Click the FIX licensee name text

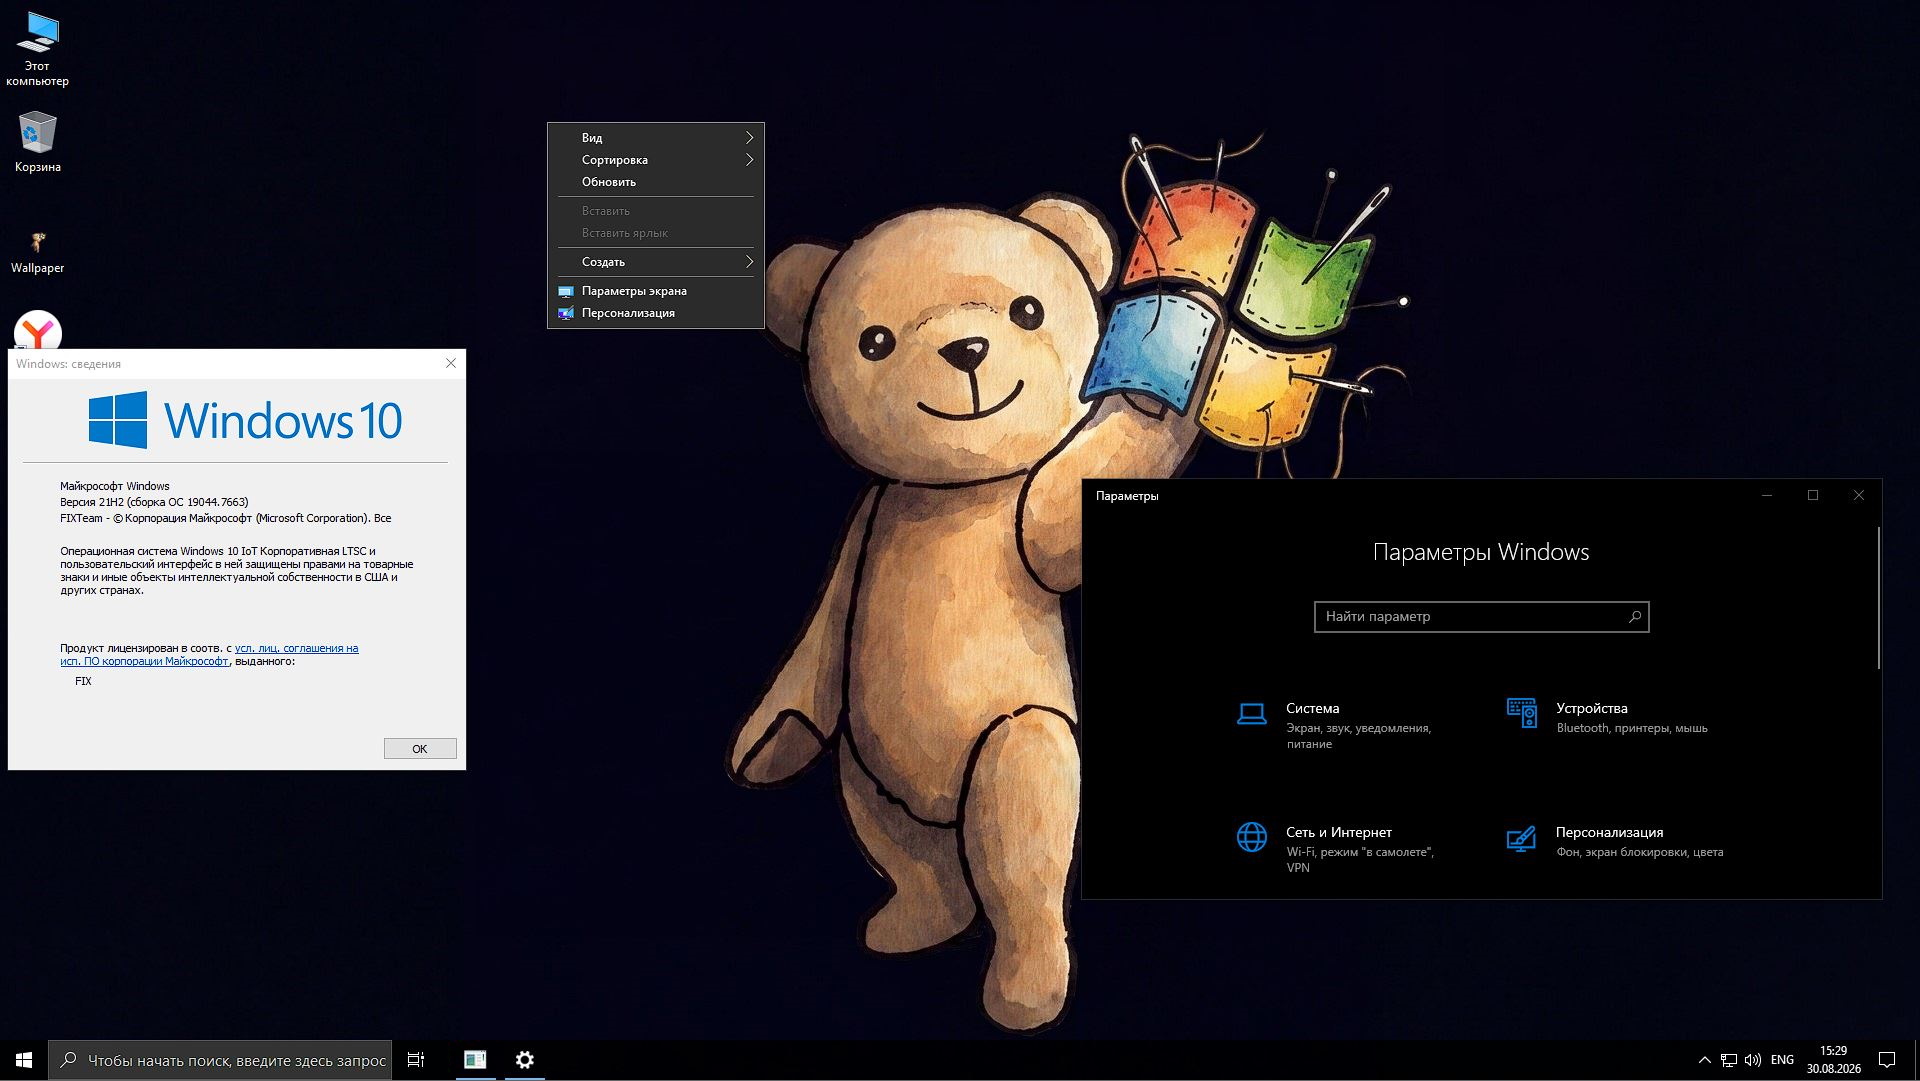click(x=83, y=681)
